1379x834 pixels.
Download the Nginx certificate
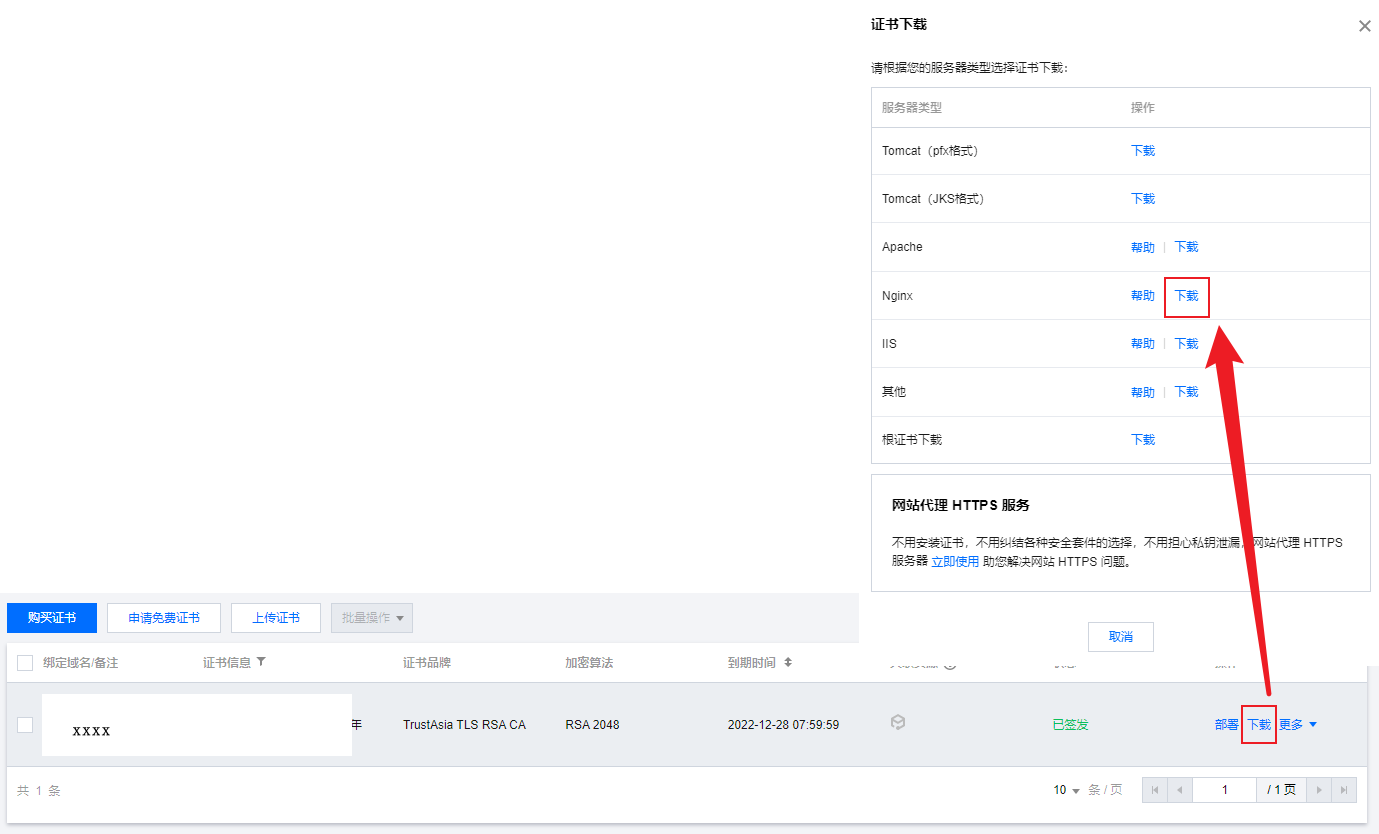point(1186,296)
